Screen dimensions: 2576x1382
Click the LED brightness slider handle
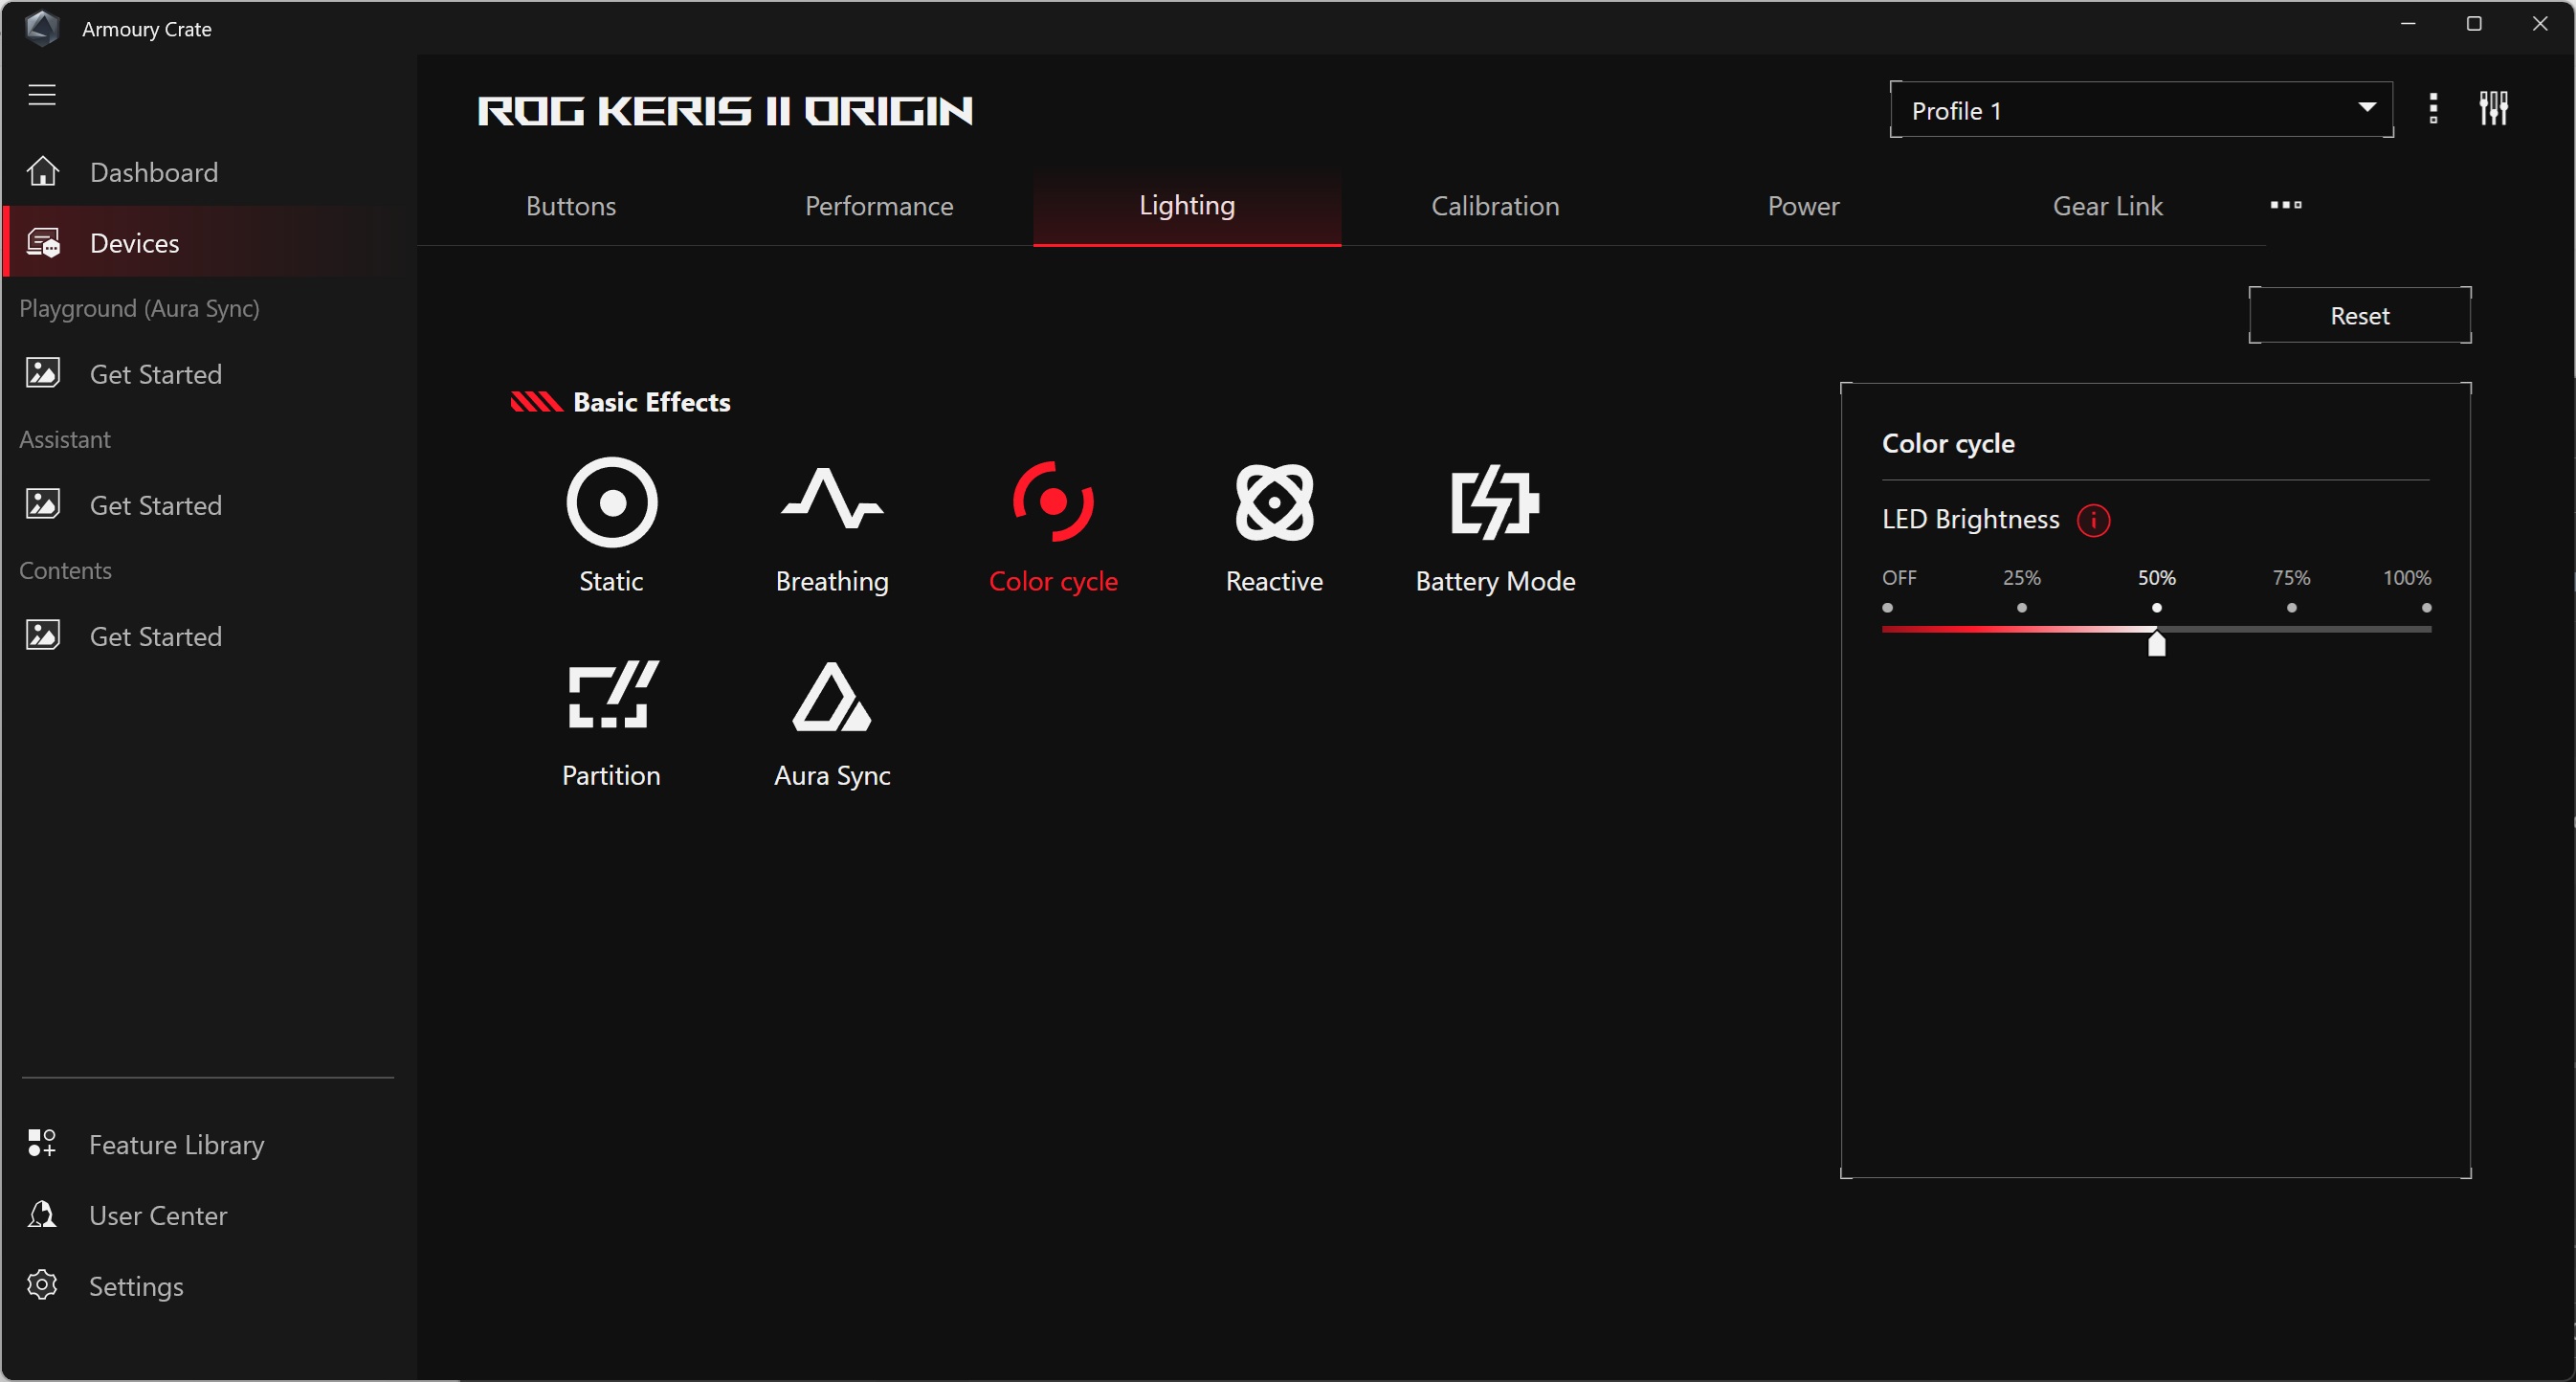pyautogui.click(x=2157, y=644)
